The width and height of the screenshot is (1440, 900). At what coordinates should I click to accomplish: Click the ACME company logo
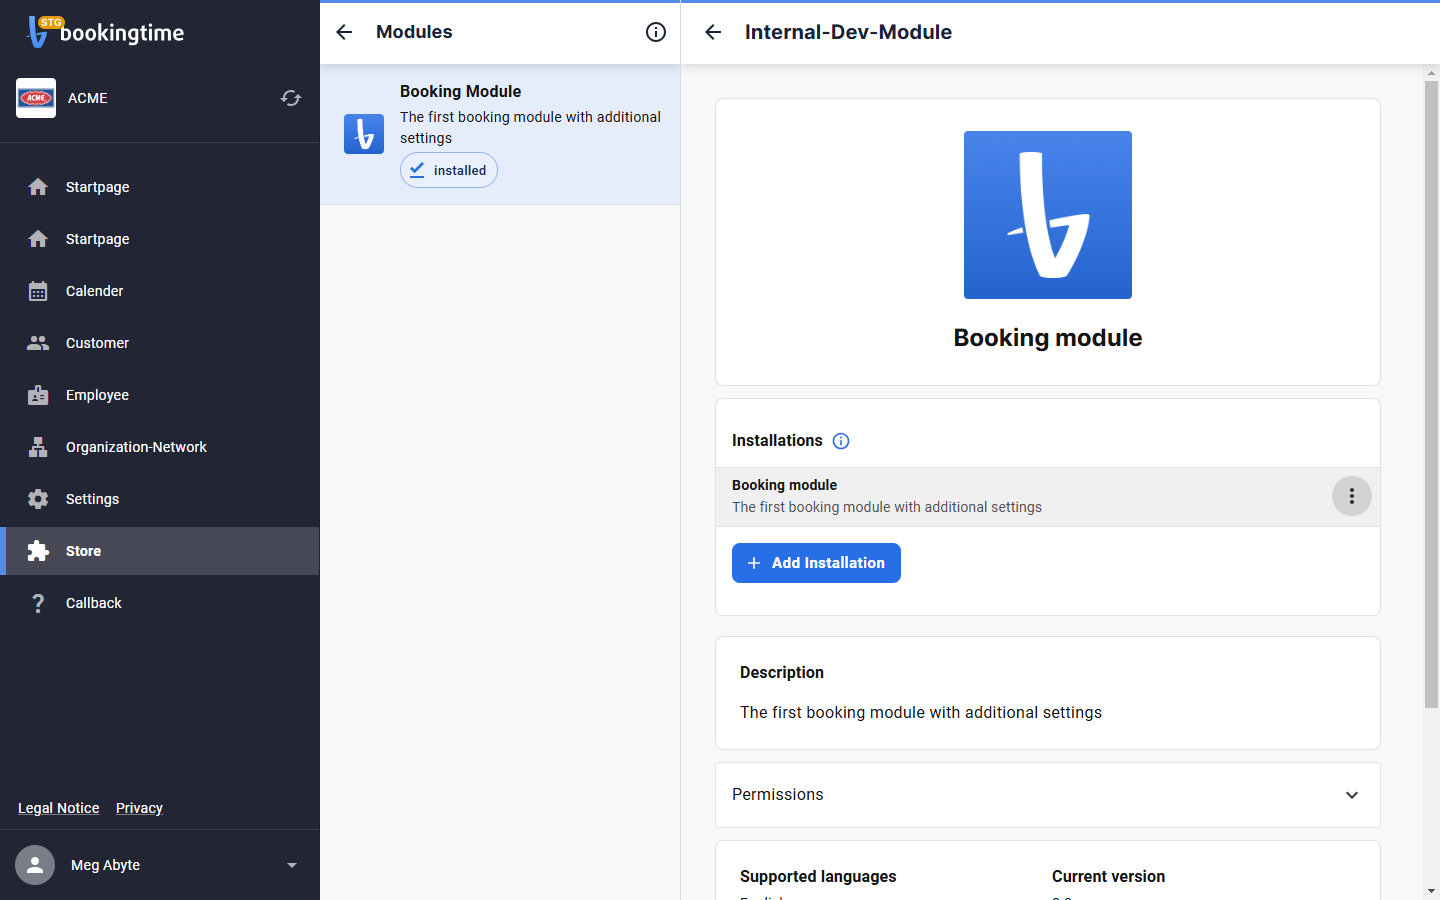[36, 98]
